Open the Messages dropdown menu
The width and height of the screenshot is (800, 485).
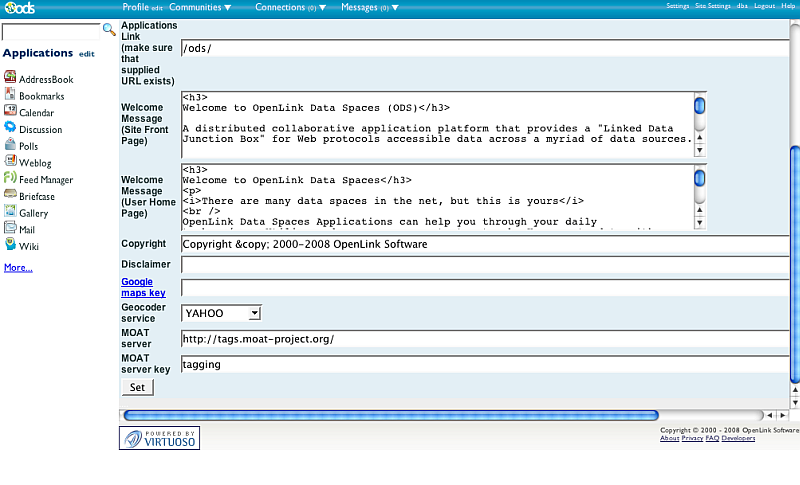pyautogui.click(x=369, y=7)
